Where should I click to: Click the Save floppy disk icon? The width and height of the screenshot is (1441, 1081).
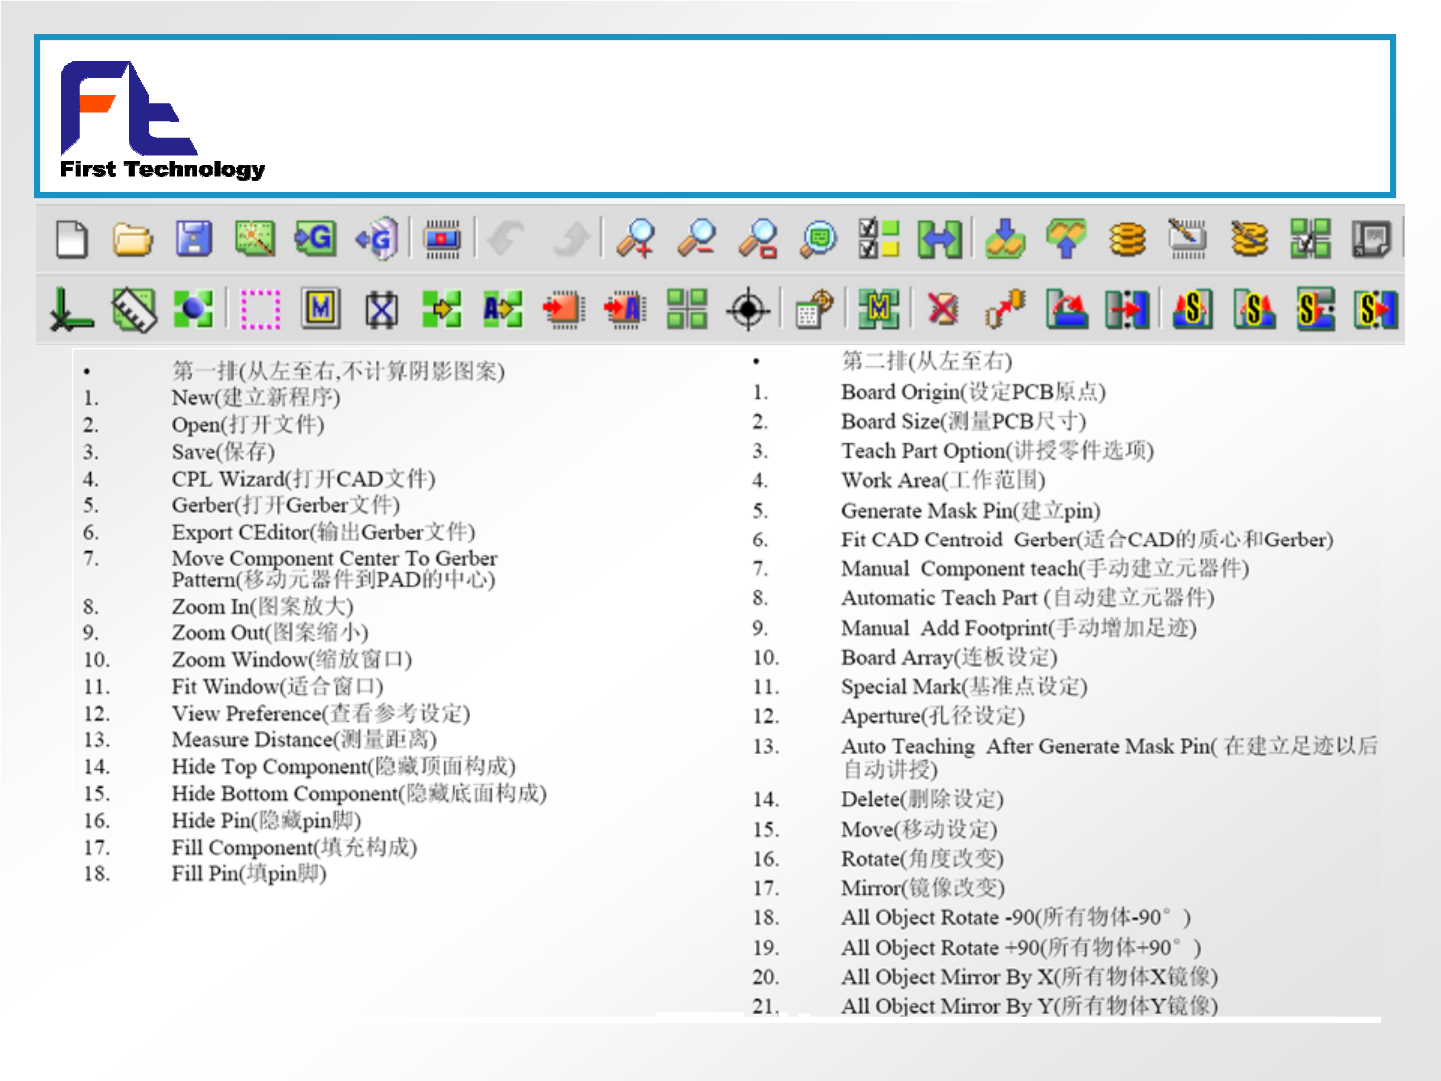(x=194, y=239)
